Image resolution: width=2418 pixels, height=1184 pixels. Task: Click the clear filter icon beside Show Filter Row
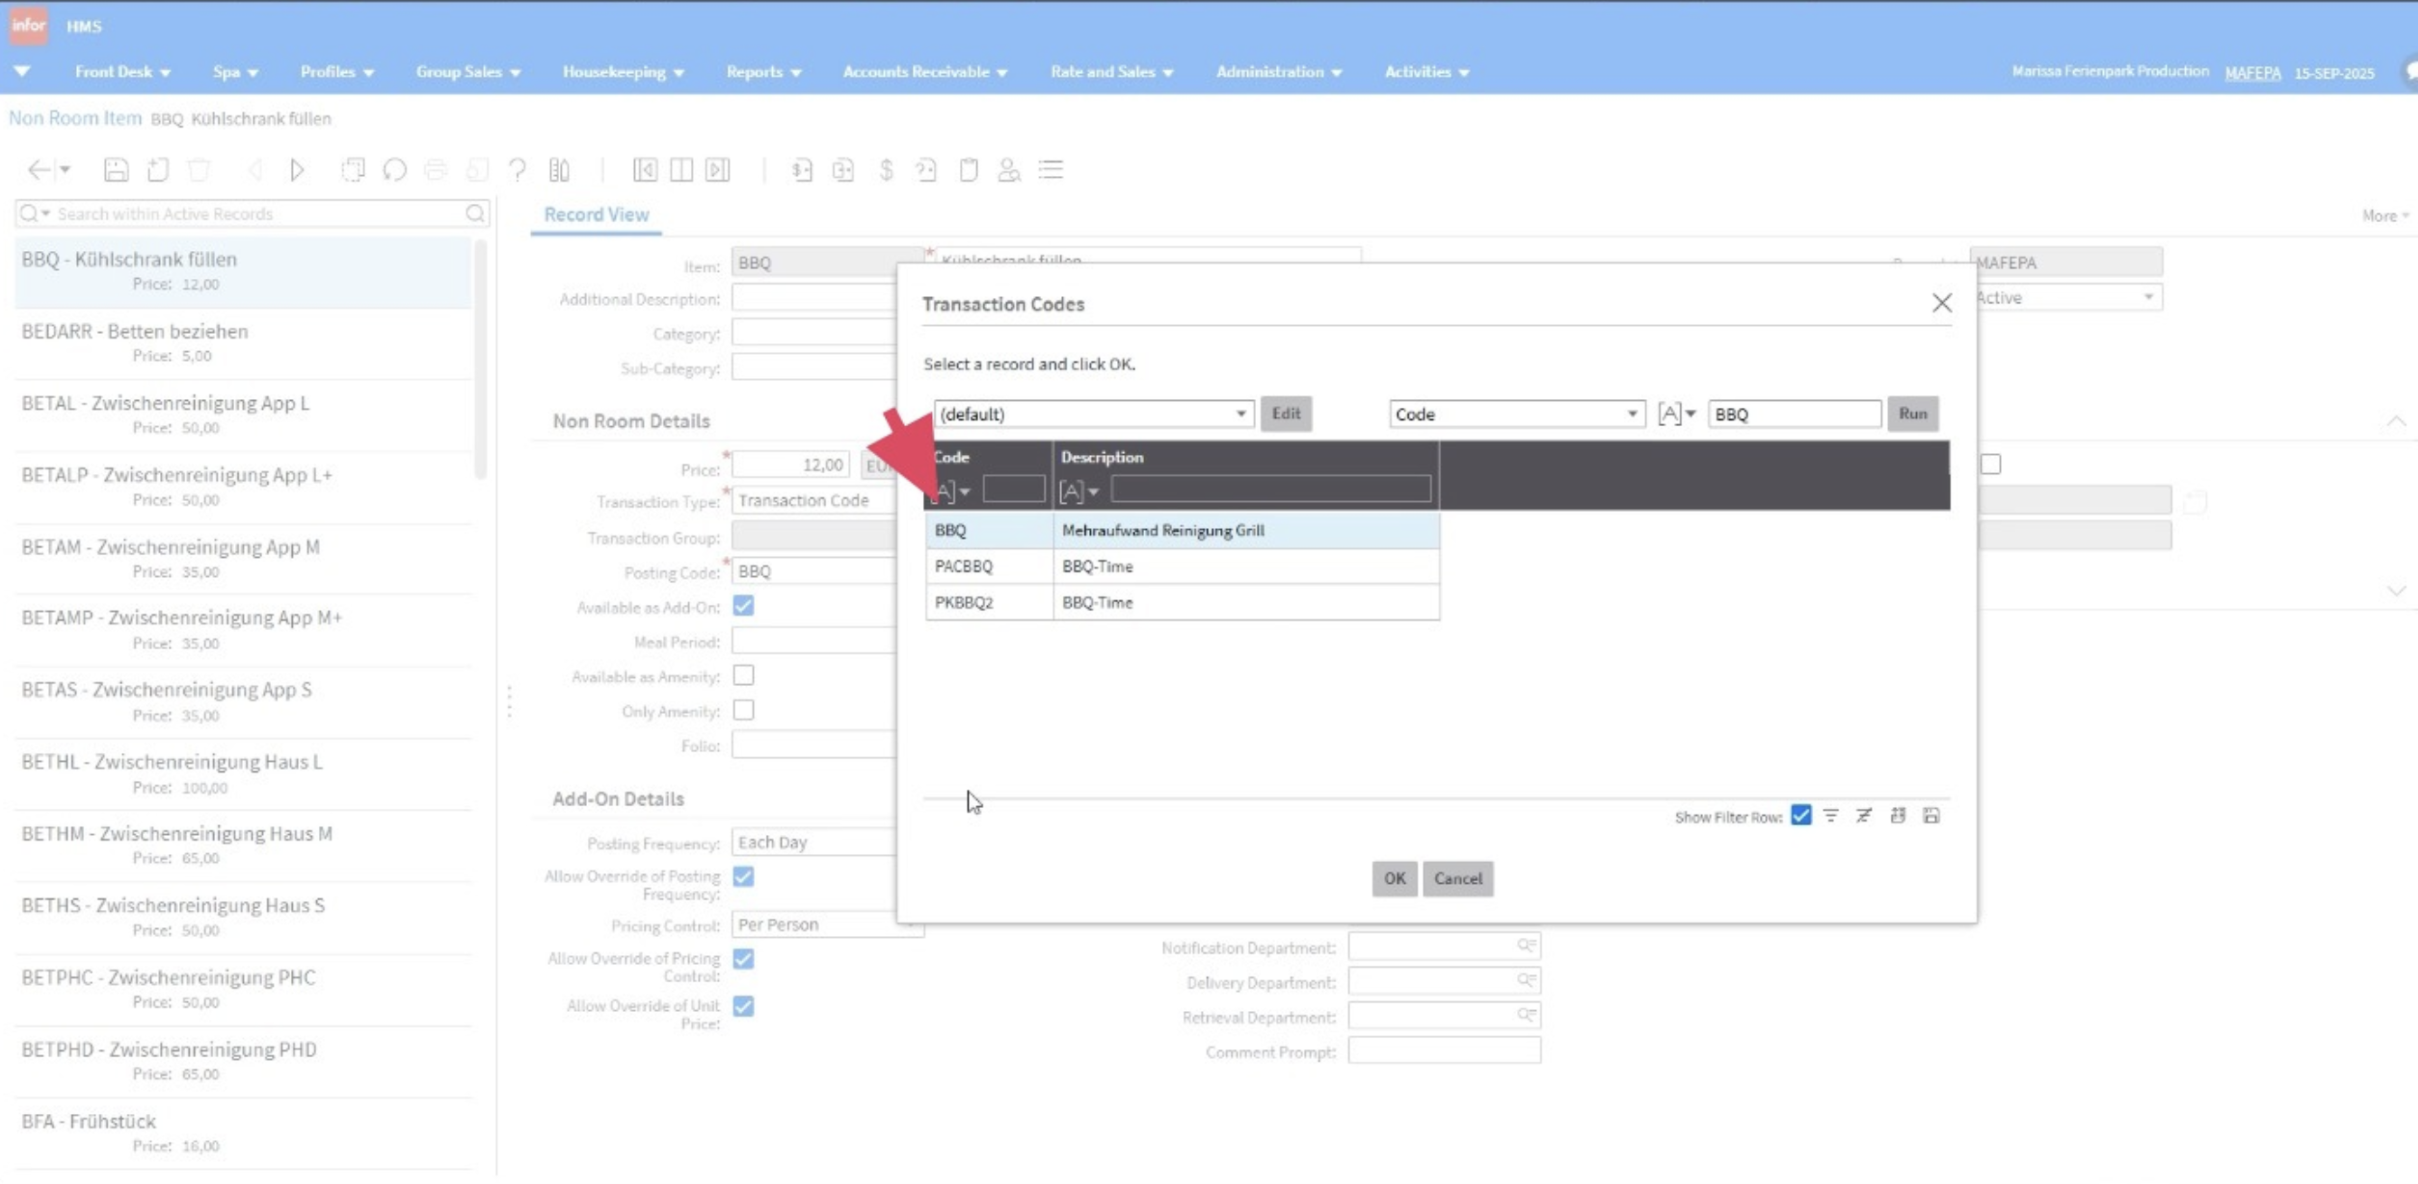point(1864,816)
